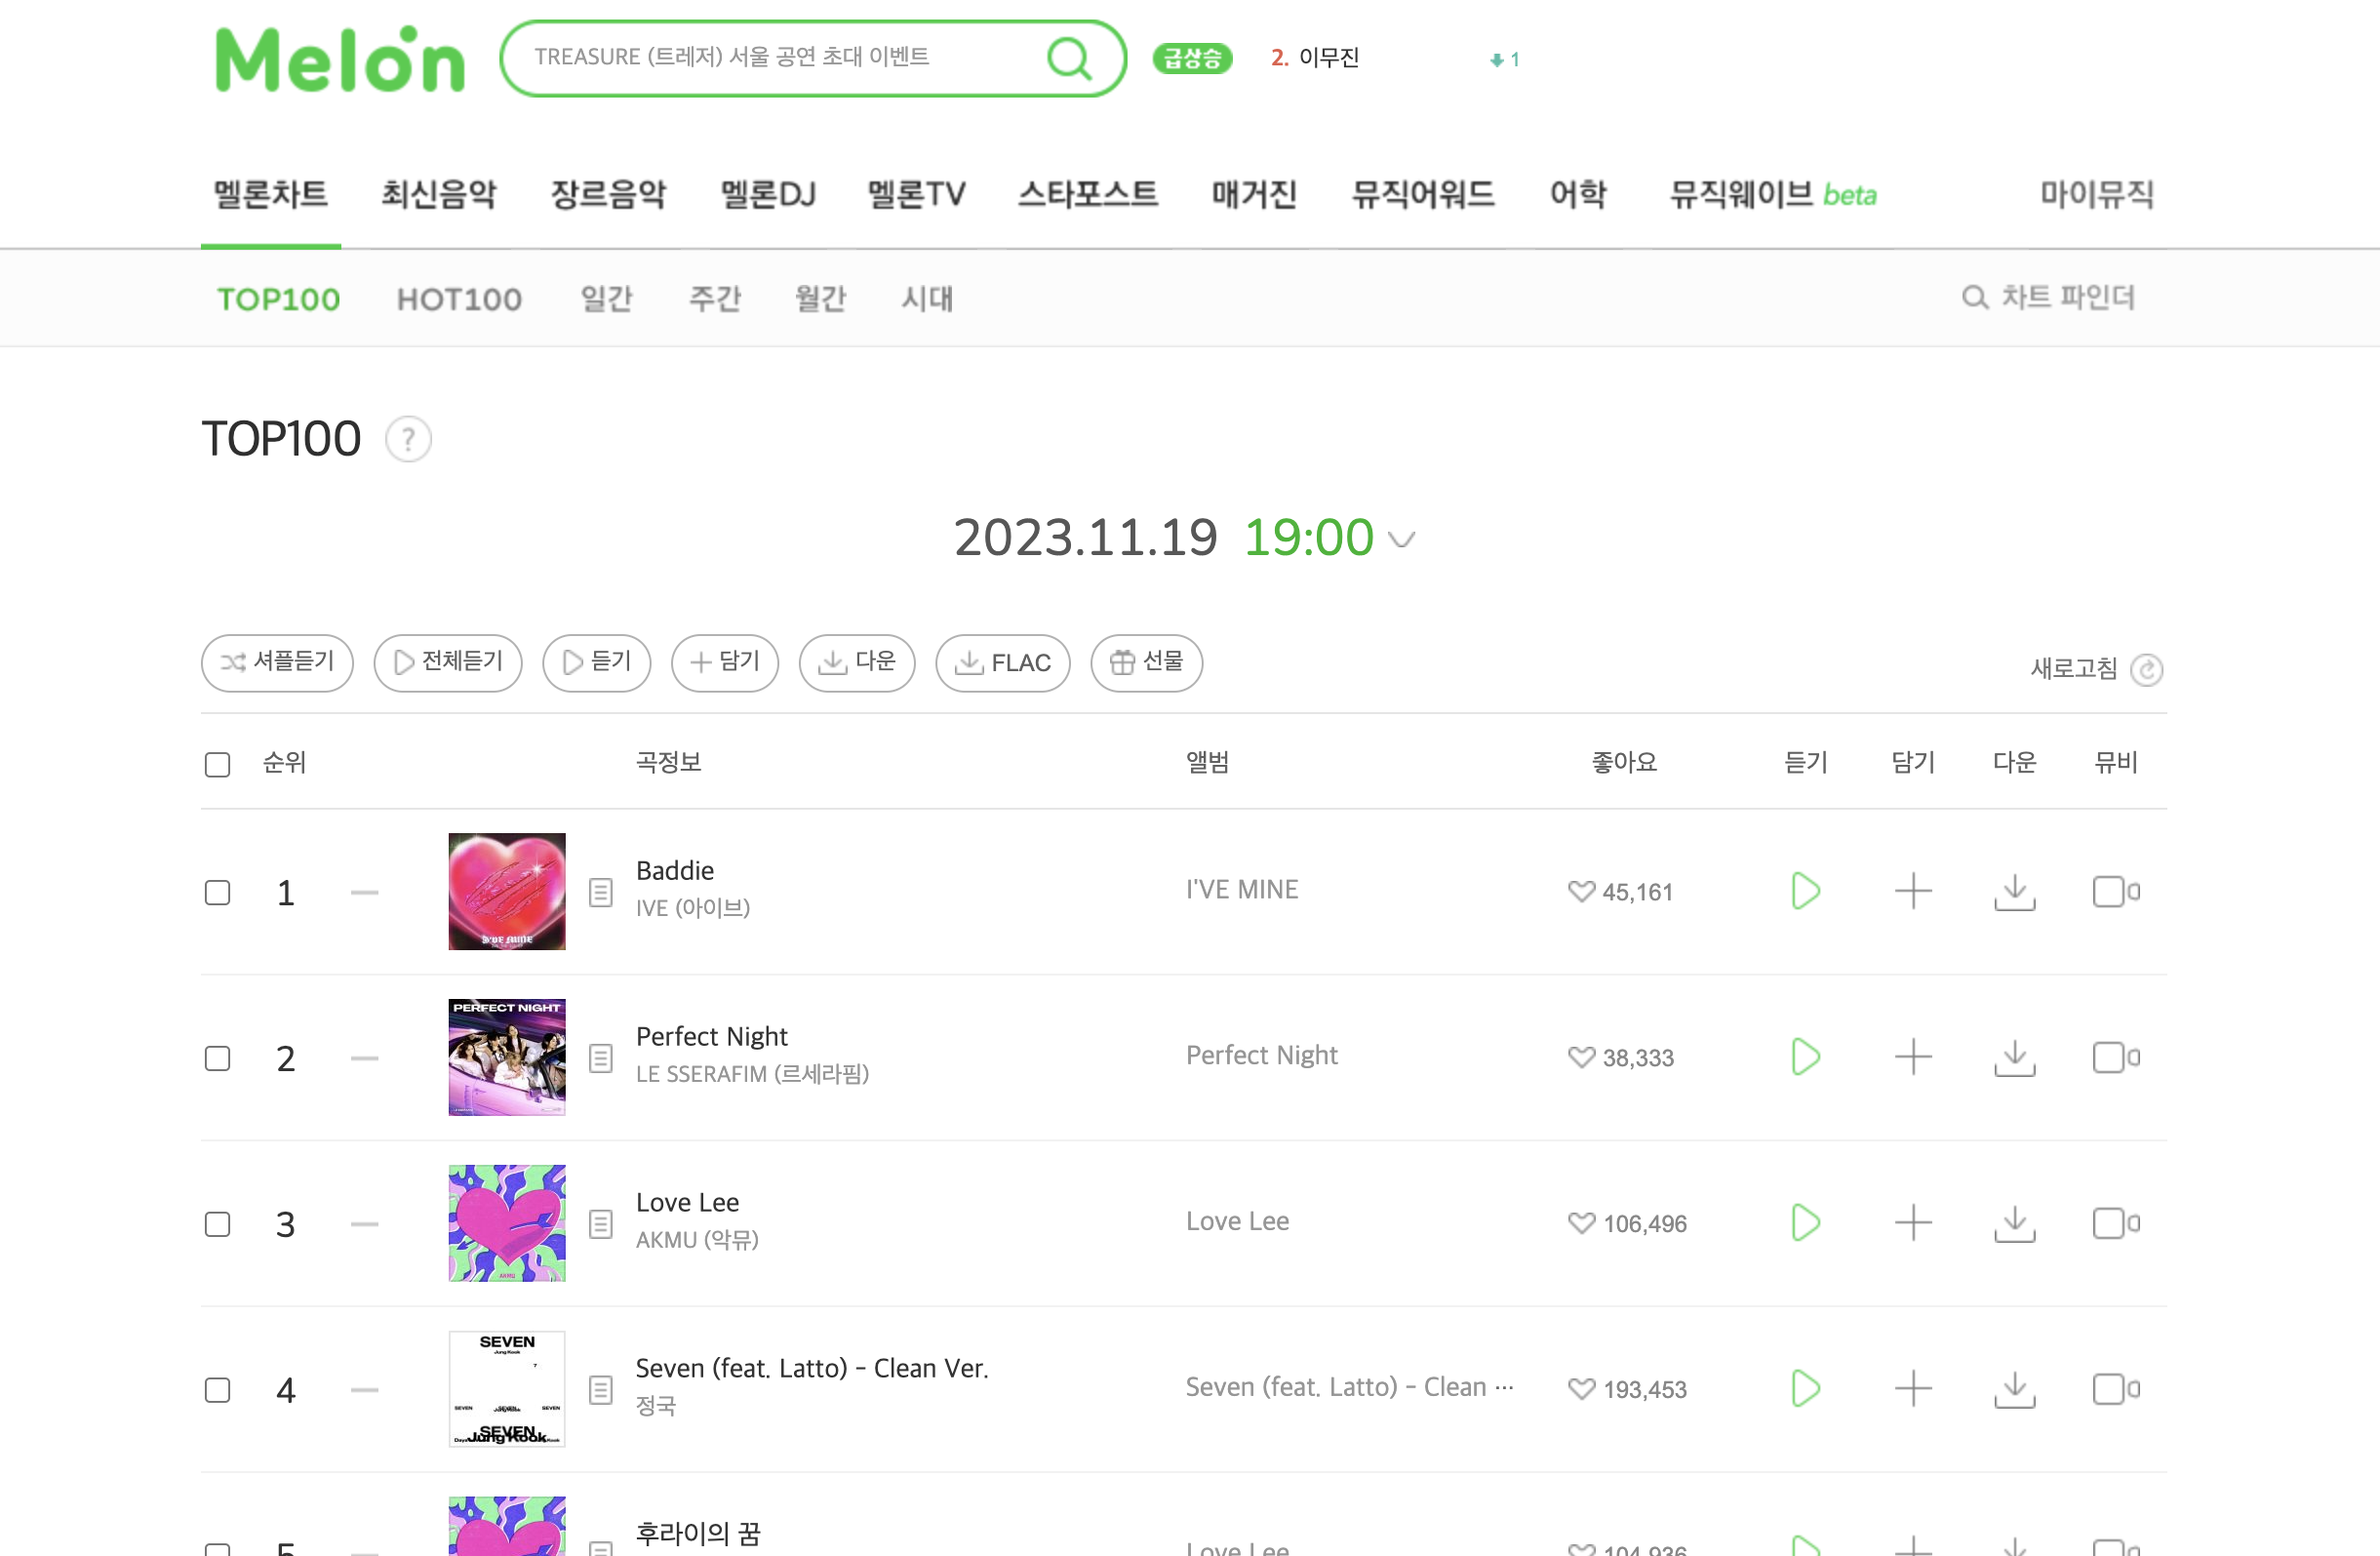Open the 차트 파인더 chart finder
Image resolution: width=2380 pixels, height=1556 pixels.
coord(2048,297)
